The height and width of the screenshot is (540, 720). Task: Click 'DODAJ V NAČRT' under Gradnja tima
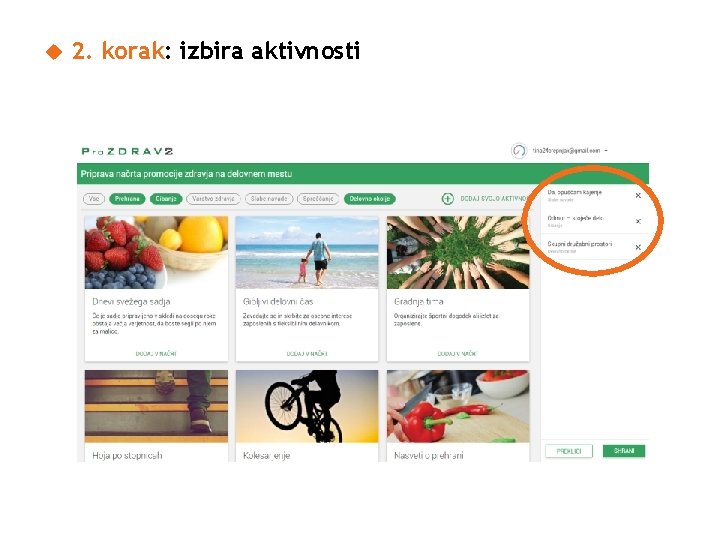point(457,354)
